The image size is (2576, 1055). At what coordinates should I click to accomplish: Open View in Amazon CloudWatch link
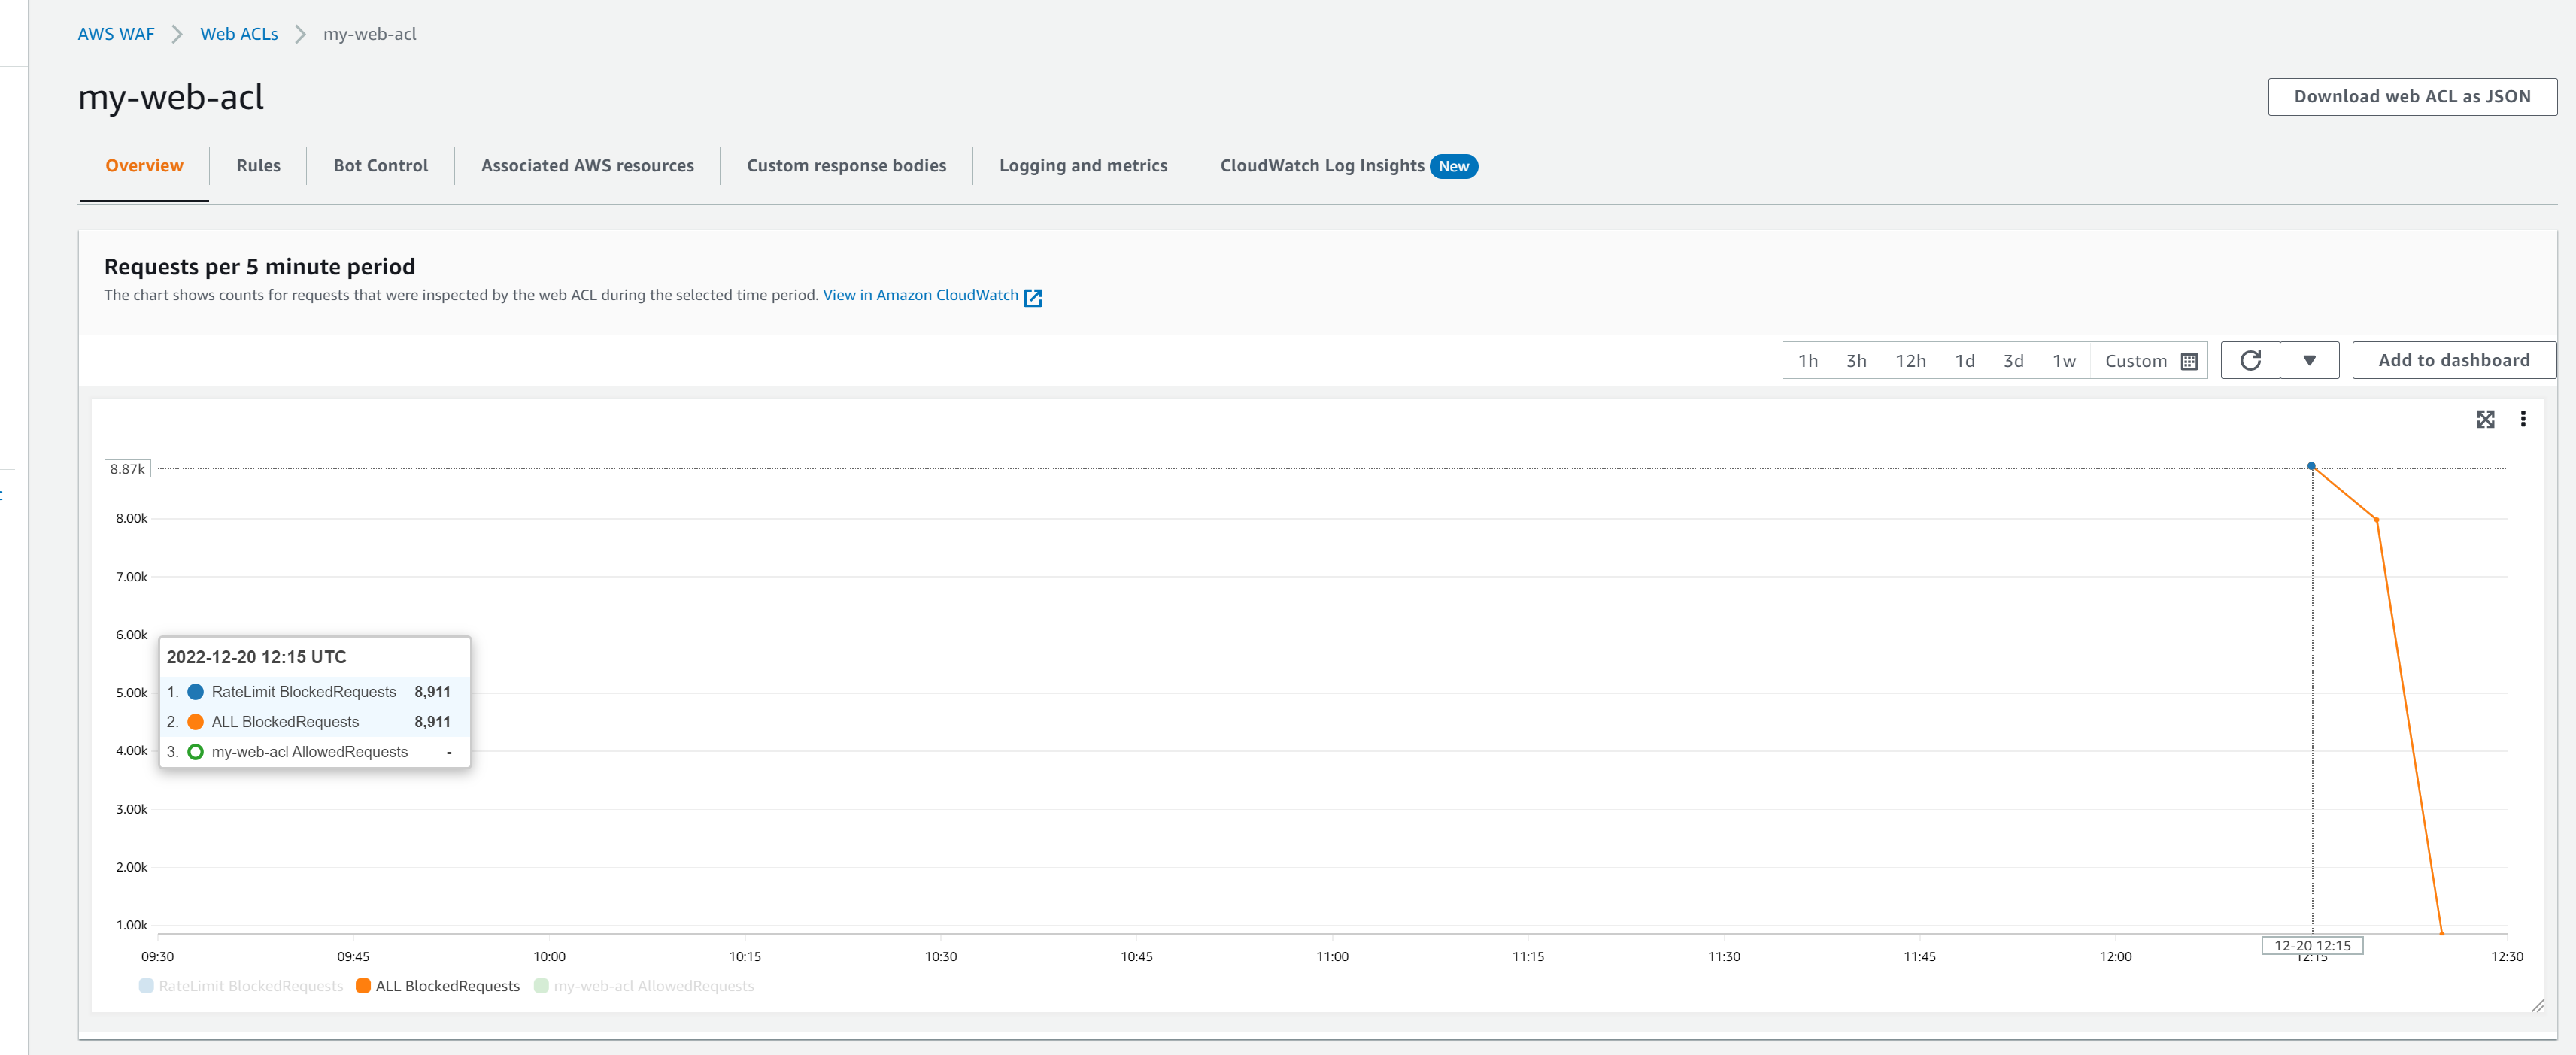point(920,295)
